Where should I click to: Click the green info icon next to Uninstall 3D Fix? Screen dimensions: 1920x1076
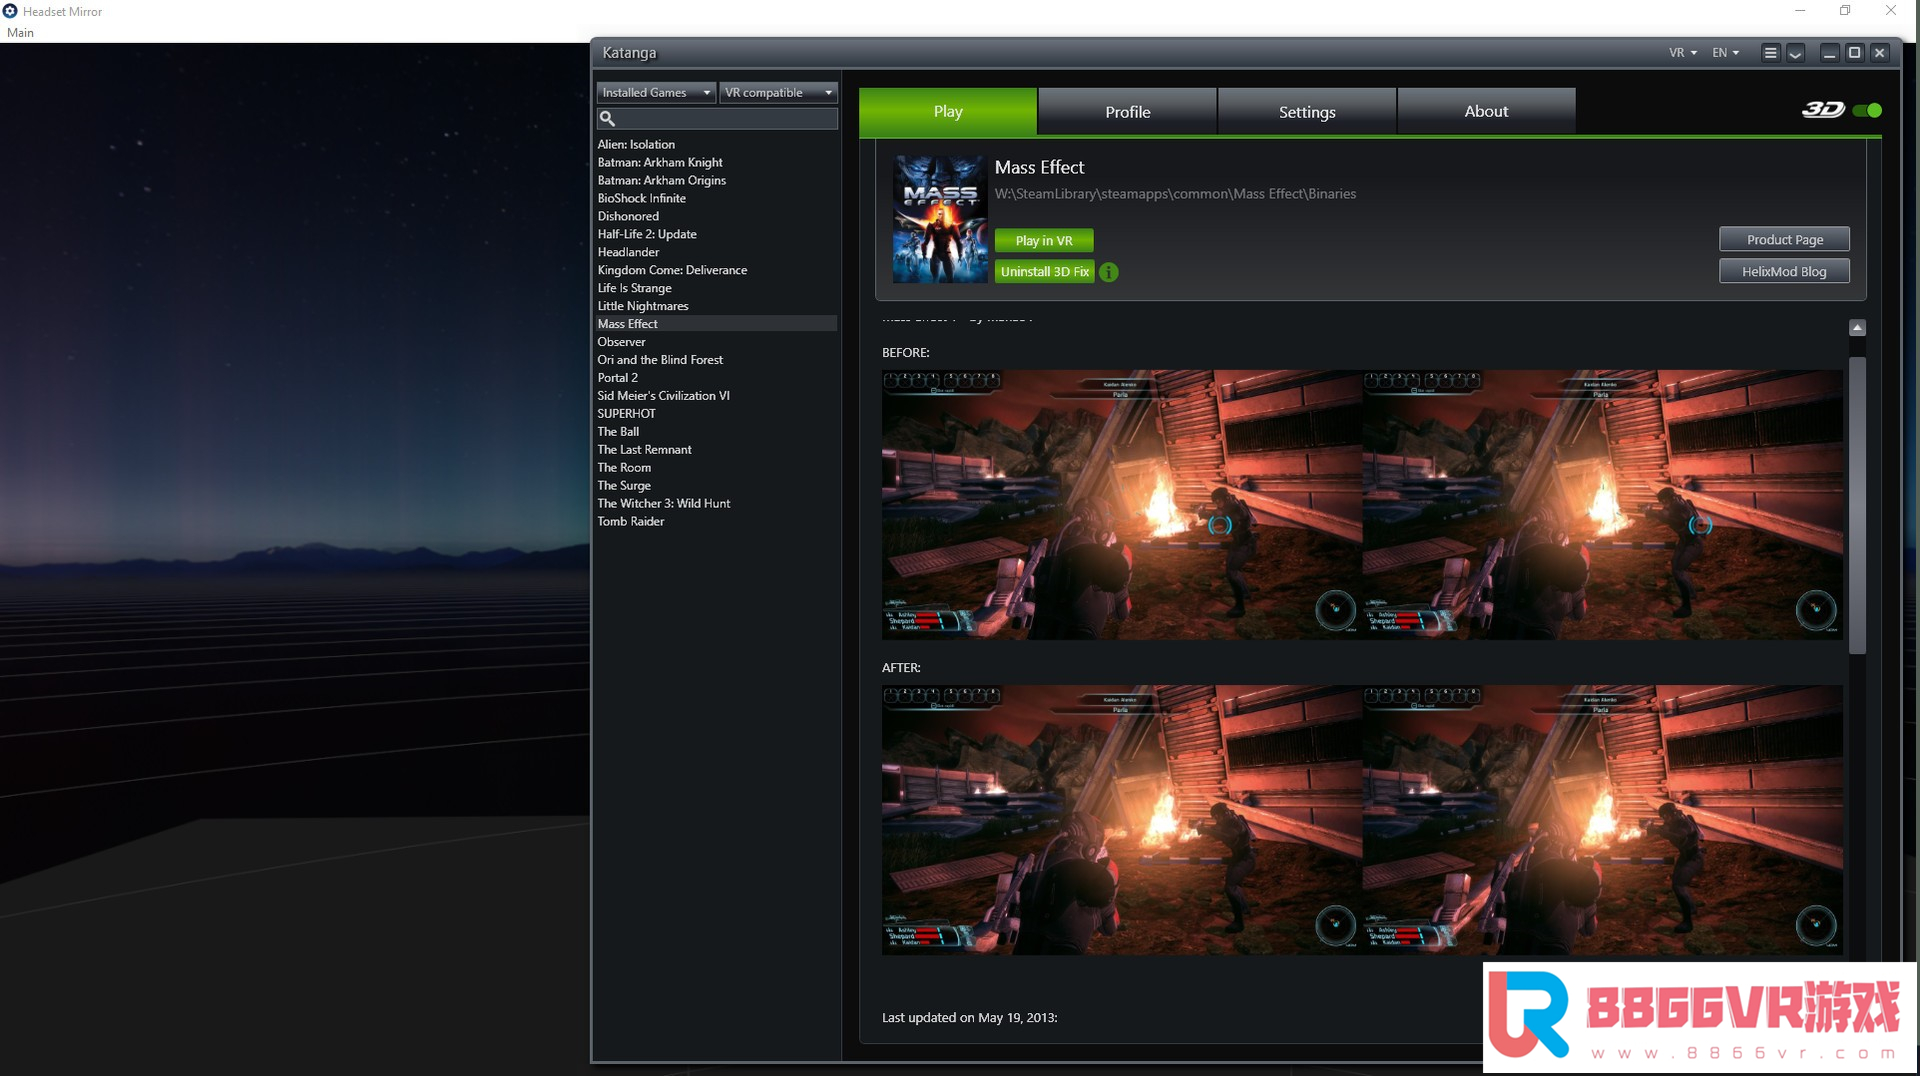(x=1108, y=272)
